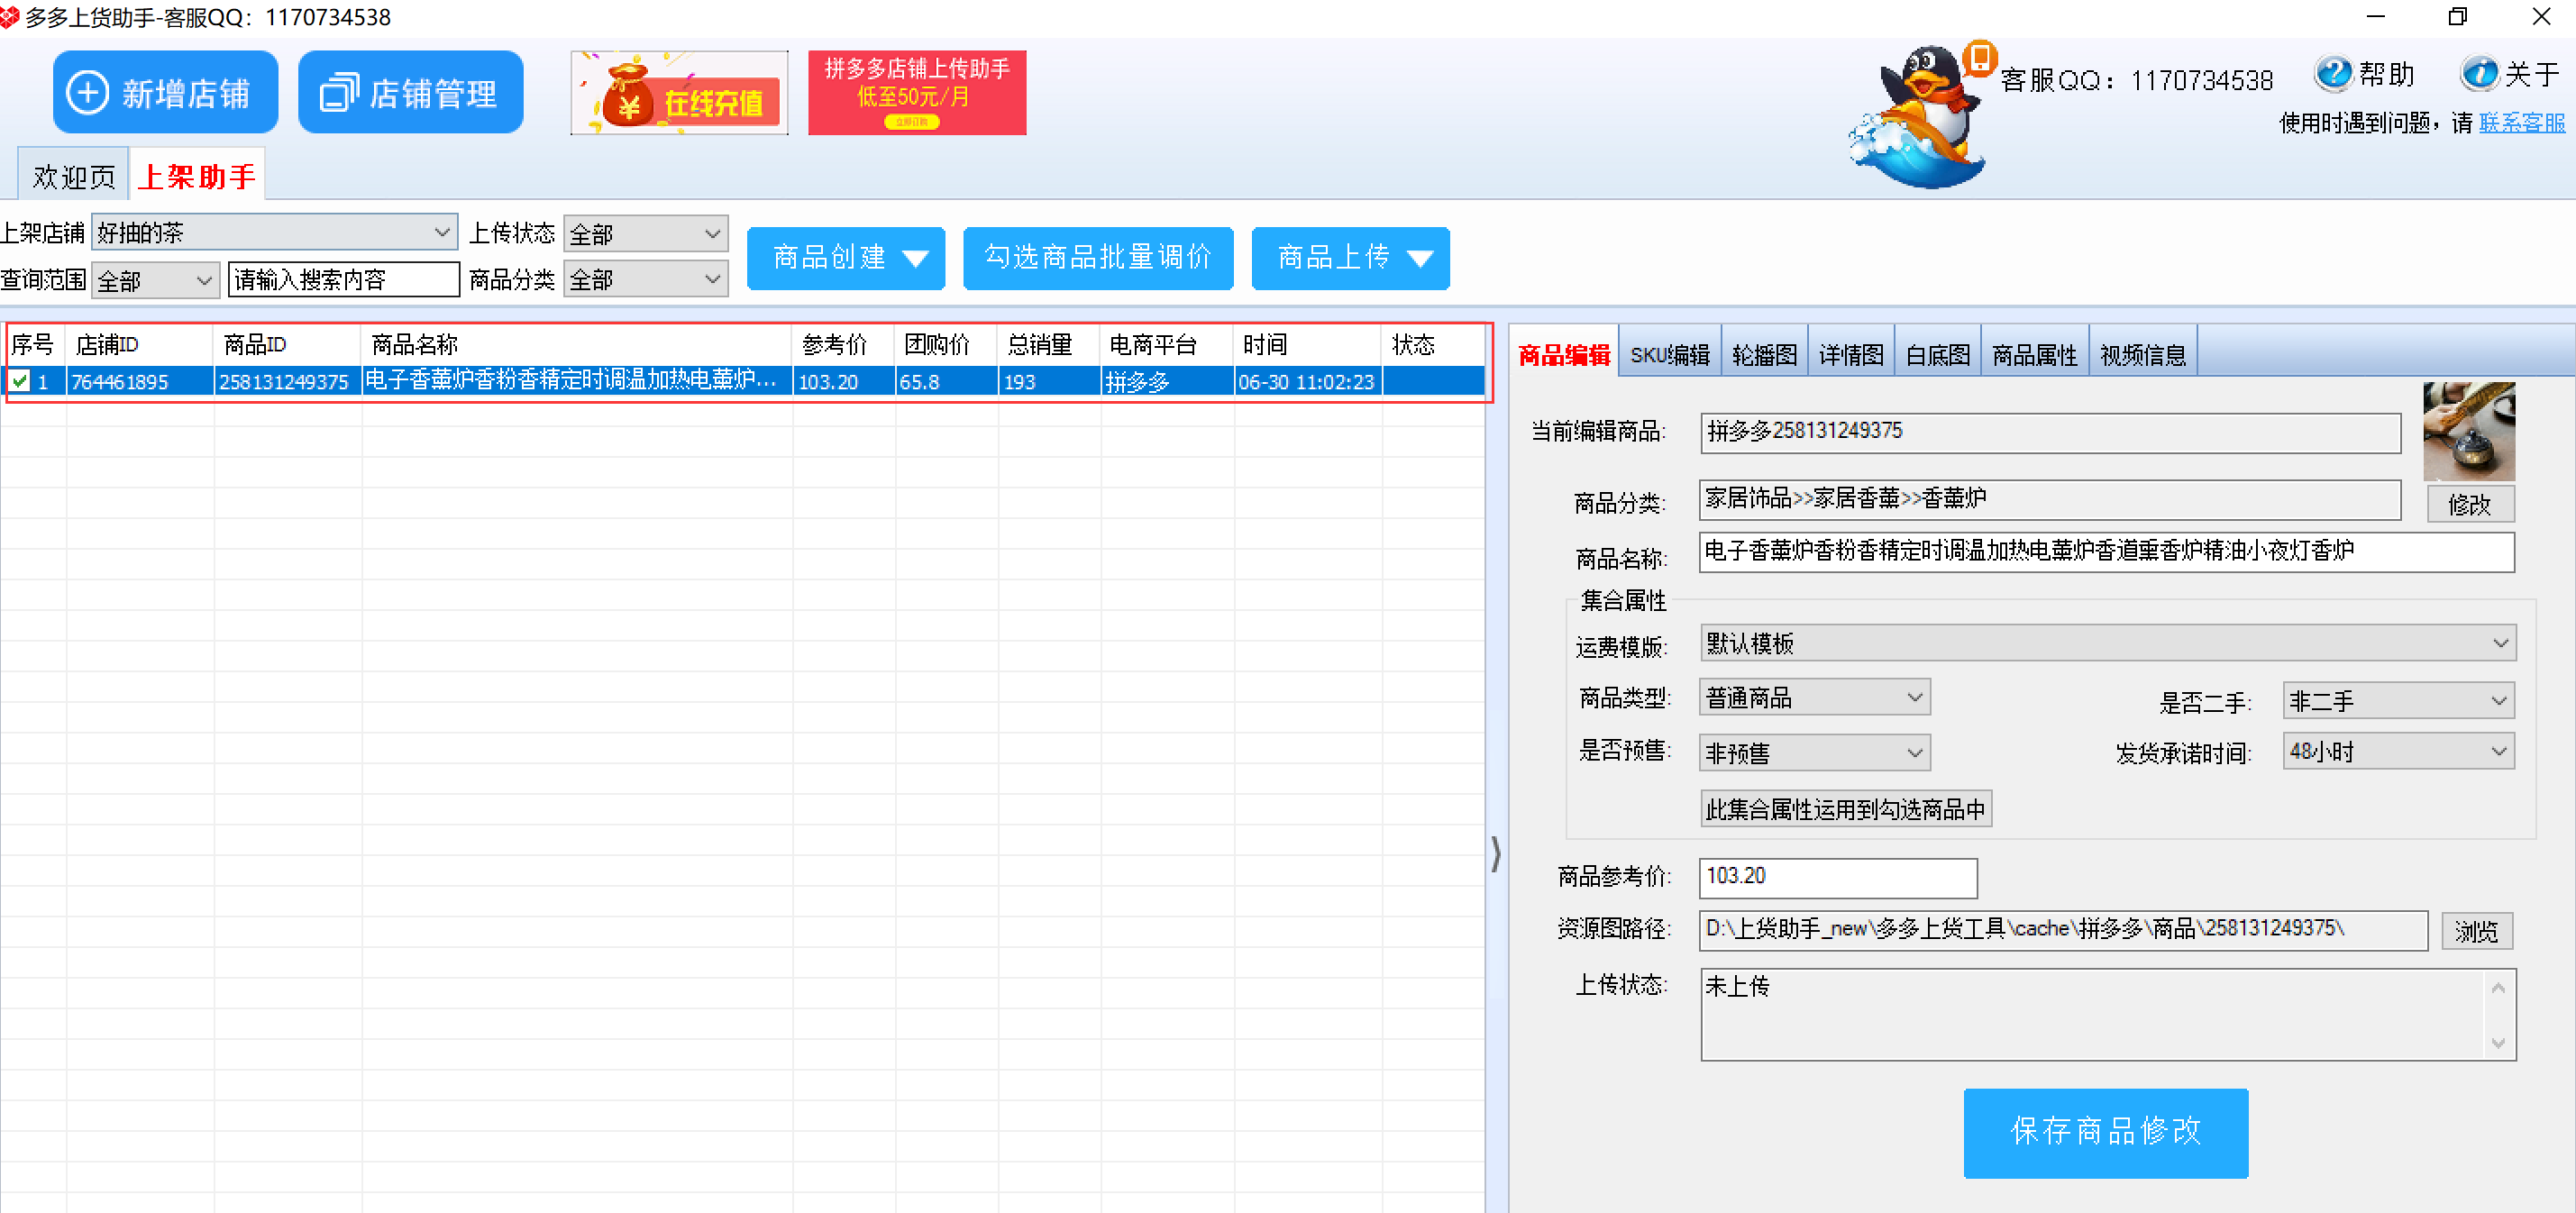Screen dimensions: 2576x1213
Task: Click the QQ penguin customer service mascot
Action: click(x=1919, y=117)
